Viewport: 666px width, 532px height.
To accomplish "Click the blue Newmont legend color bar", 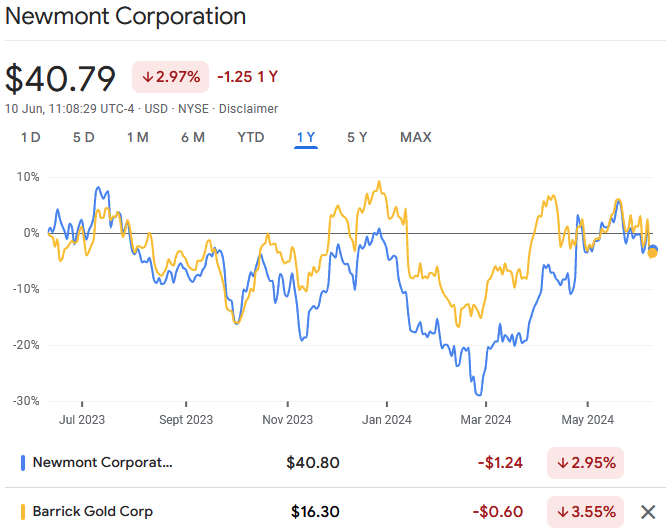I will click(x=23, y=463).
